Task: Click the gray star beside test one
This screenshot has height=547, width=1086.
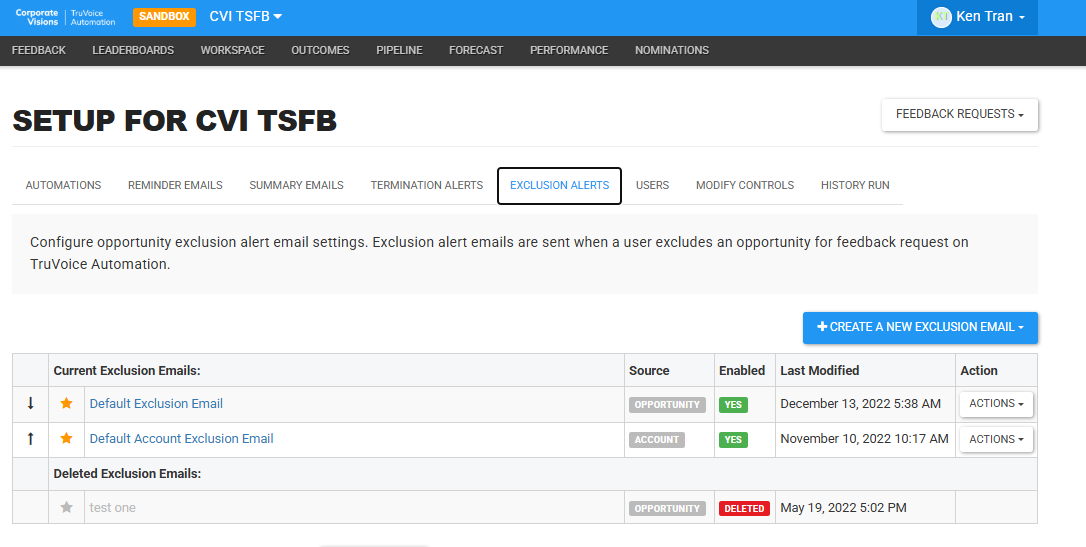Action: tap(66, 508)
